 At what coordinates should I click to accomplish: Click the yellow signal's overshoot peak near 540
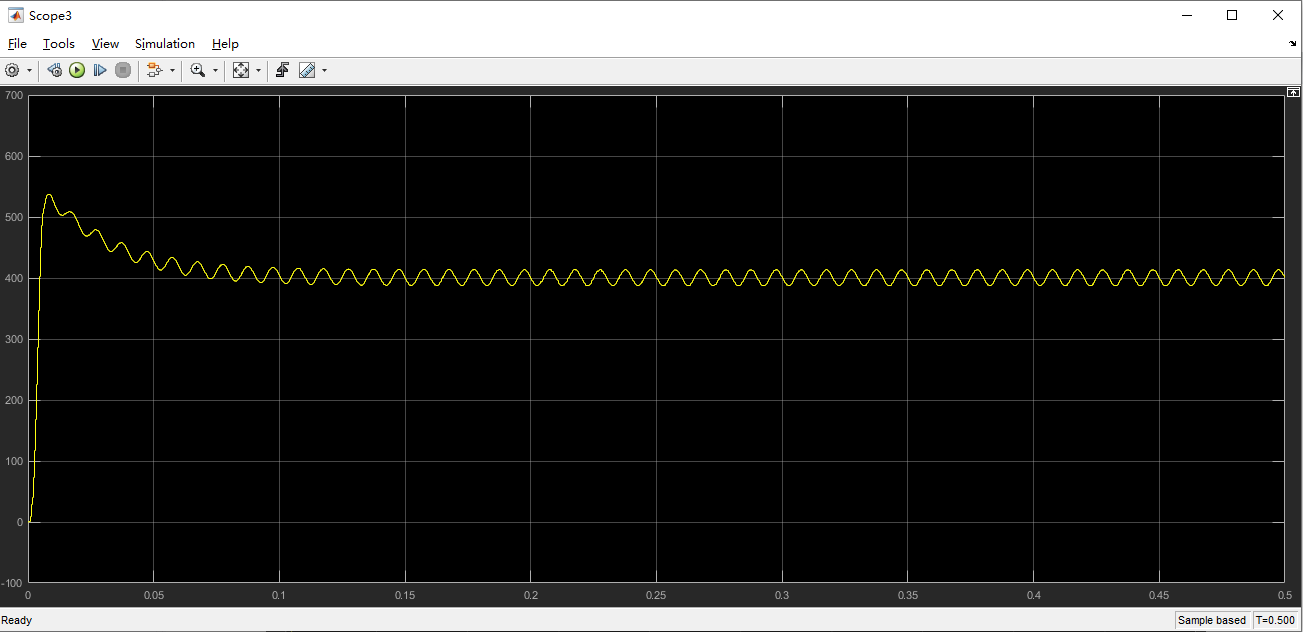(49, 194)
